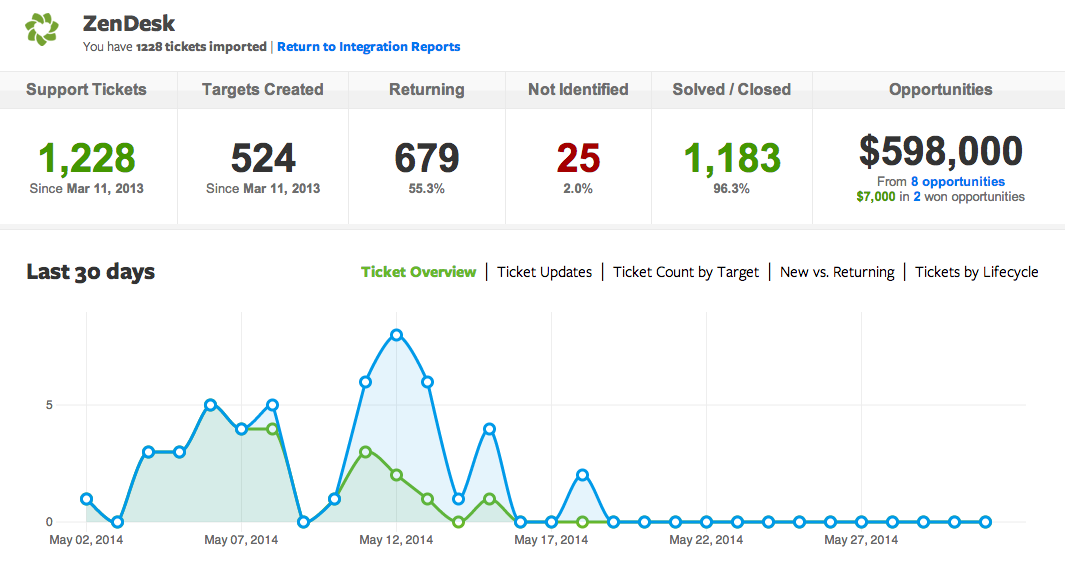Screen dimensions: 1065x577
Task: Click blue data point above May 02, 2014
Action: click(x=86, y=499)
